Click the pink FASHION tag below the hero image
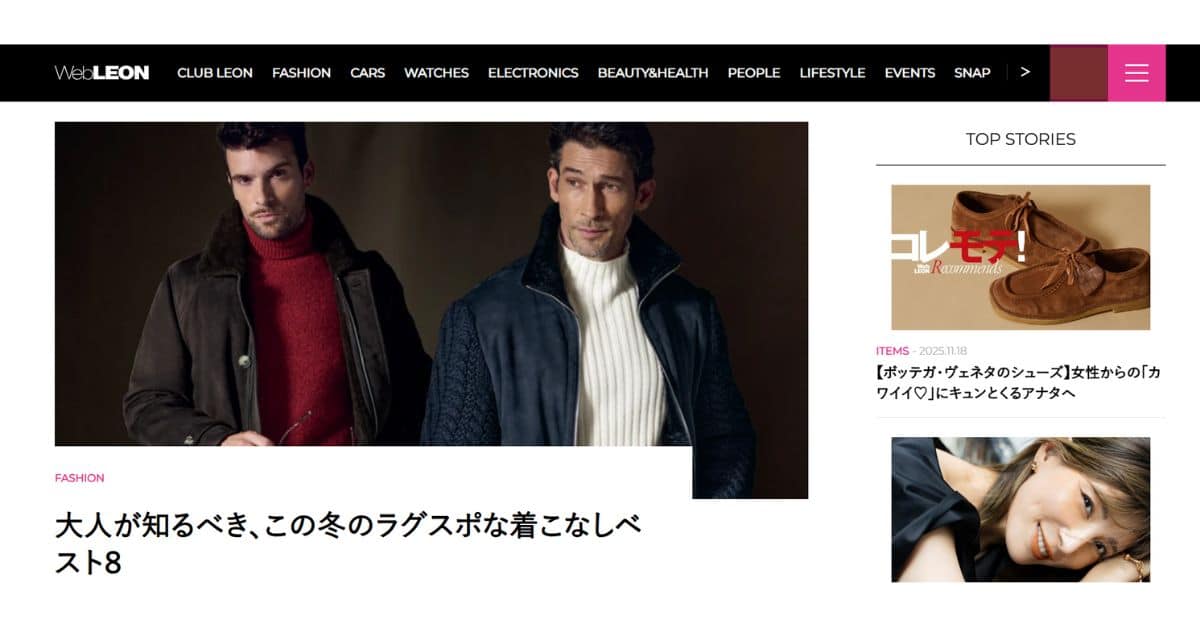The width and height of the screenshot is (1200, 630). pyautogui.click(x=80, y=478)
